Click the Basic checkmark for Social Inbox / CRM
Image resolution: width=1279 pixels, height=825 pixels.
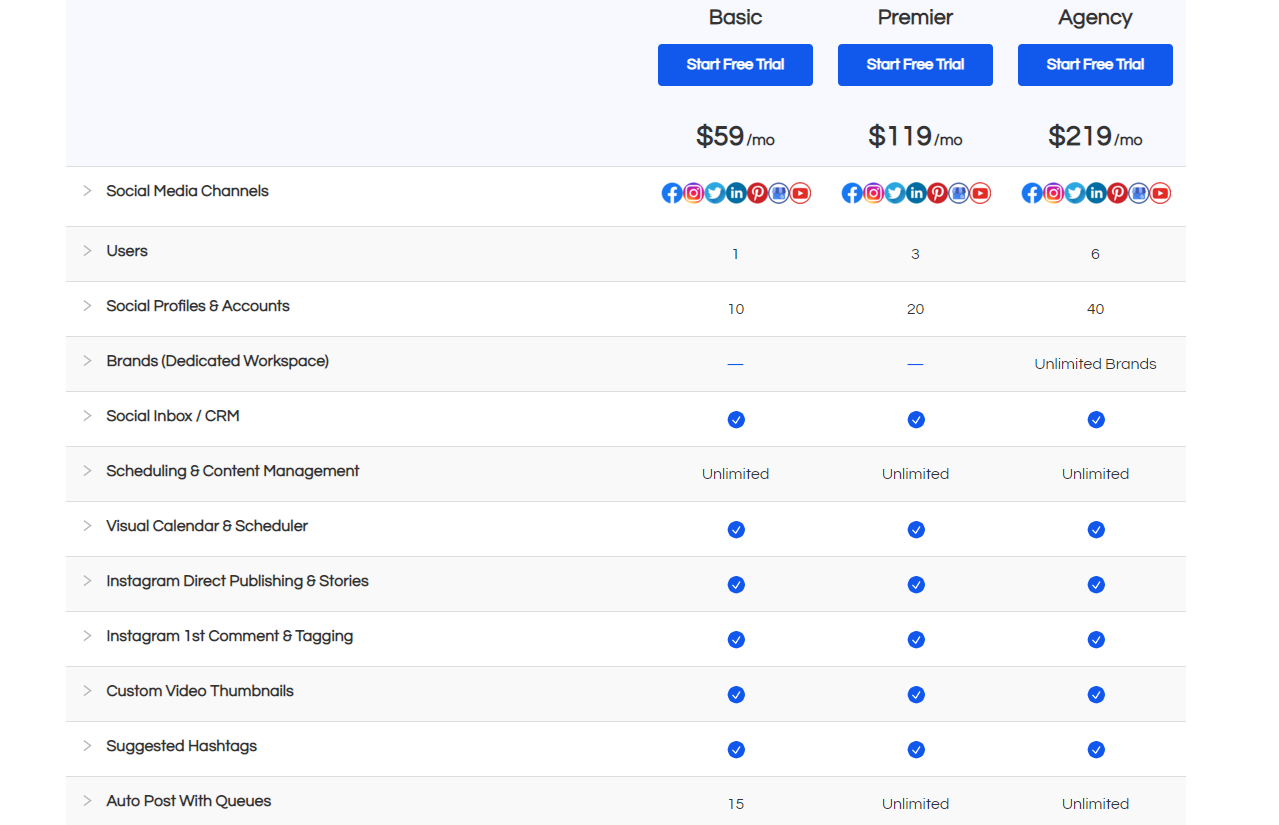point(736,420)
